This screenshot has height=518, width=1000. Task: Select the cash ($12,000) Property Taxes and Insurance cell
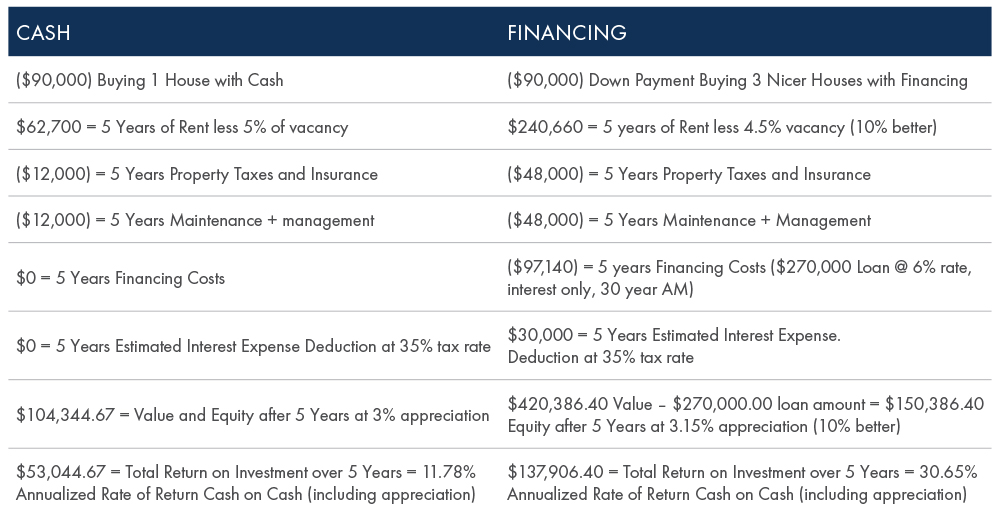point(254,174)
